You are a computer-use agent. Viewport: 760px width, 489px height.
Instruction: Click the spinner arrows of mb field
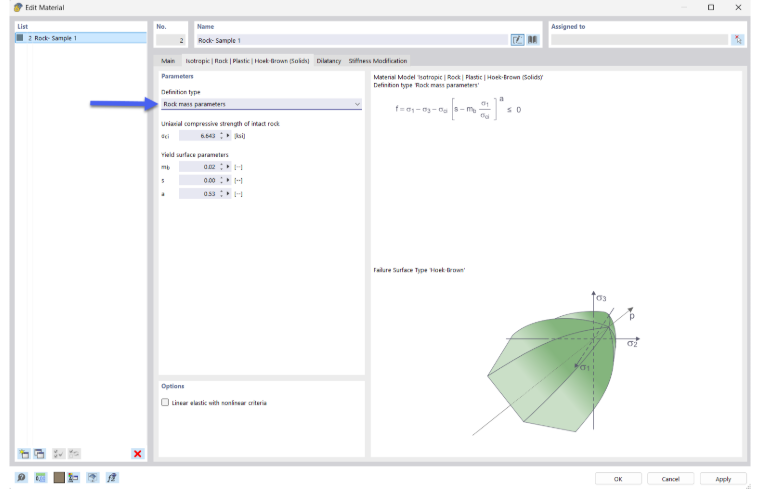[x=222, y=167]
